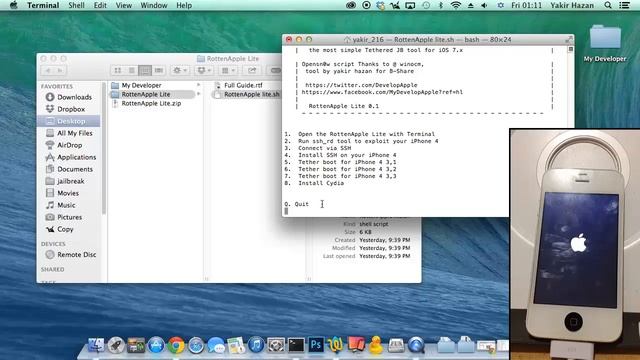The height and width of the screenshot is (360, 640).
Task: Click Finder forward navigation arrow
Action: click(x=60, y=71)
